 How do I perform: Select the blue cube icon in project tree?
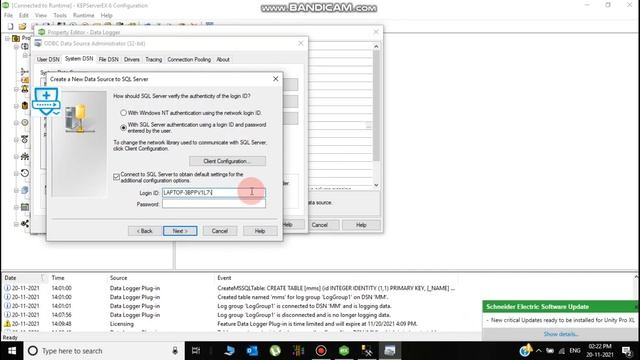point(25,190)
